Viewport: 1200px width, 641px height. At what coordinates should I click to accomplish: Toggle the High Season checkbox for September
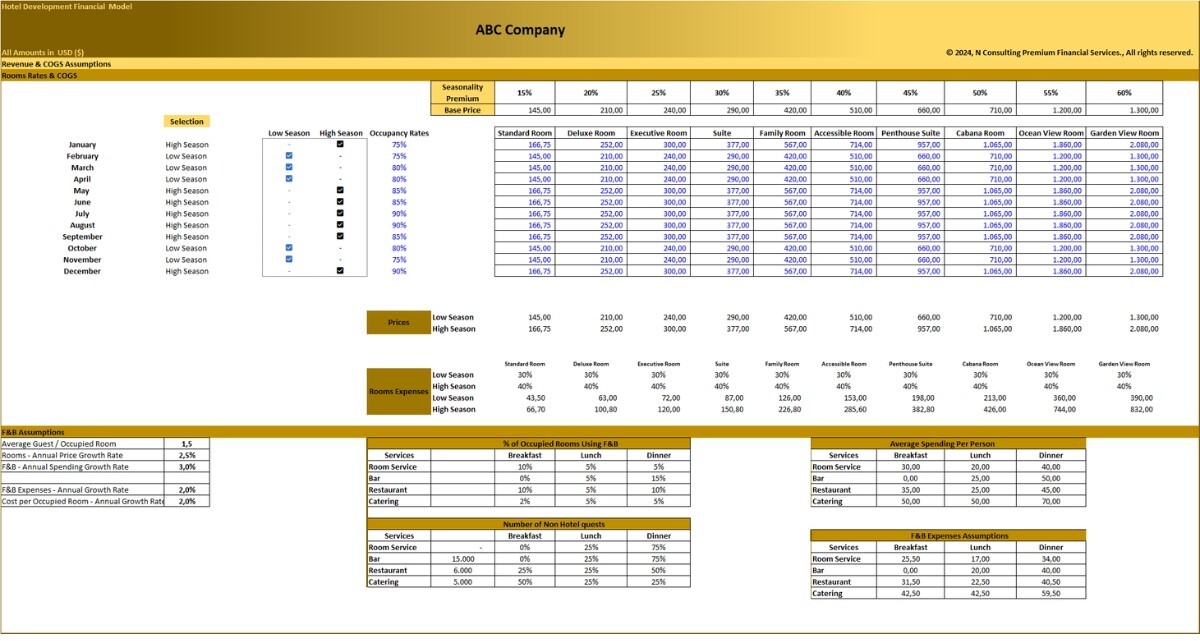(340, 236)
